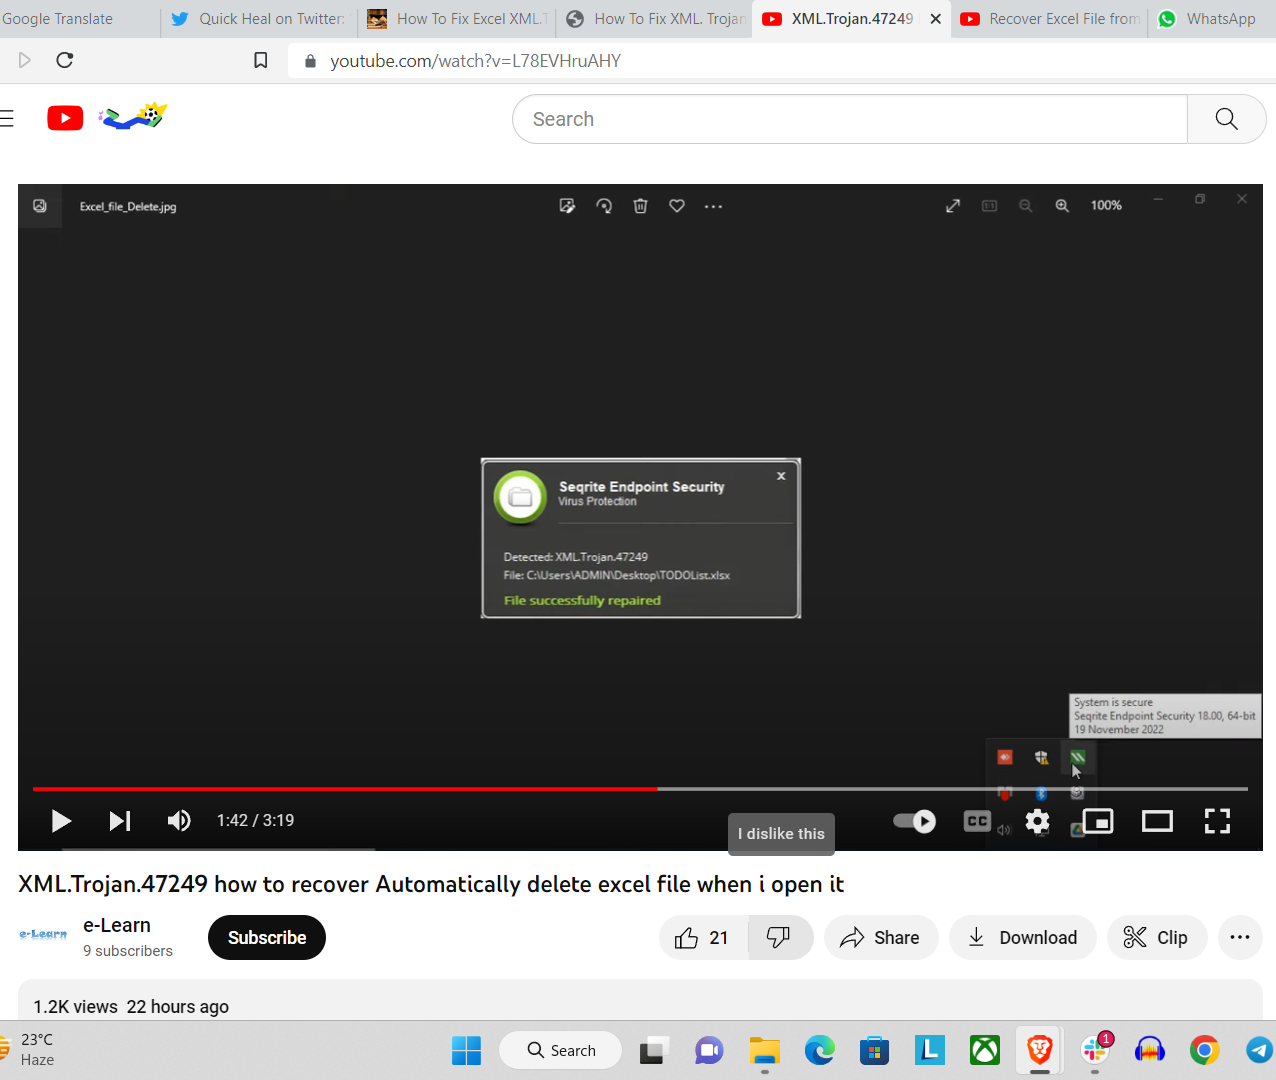The image size is (1276, 1080).
Task: Skip to the next video
Action: click(x=120, y=821)
